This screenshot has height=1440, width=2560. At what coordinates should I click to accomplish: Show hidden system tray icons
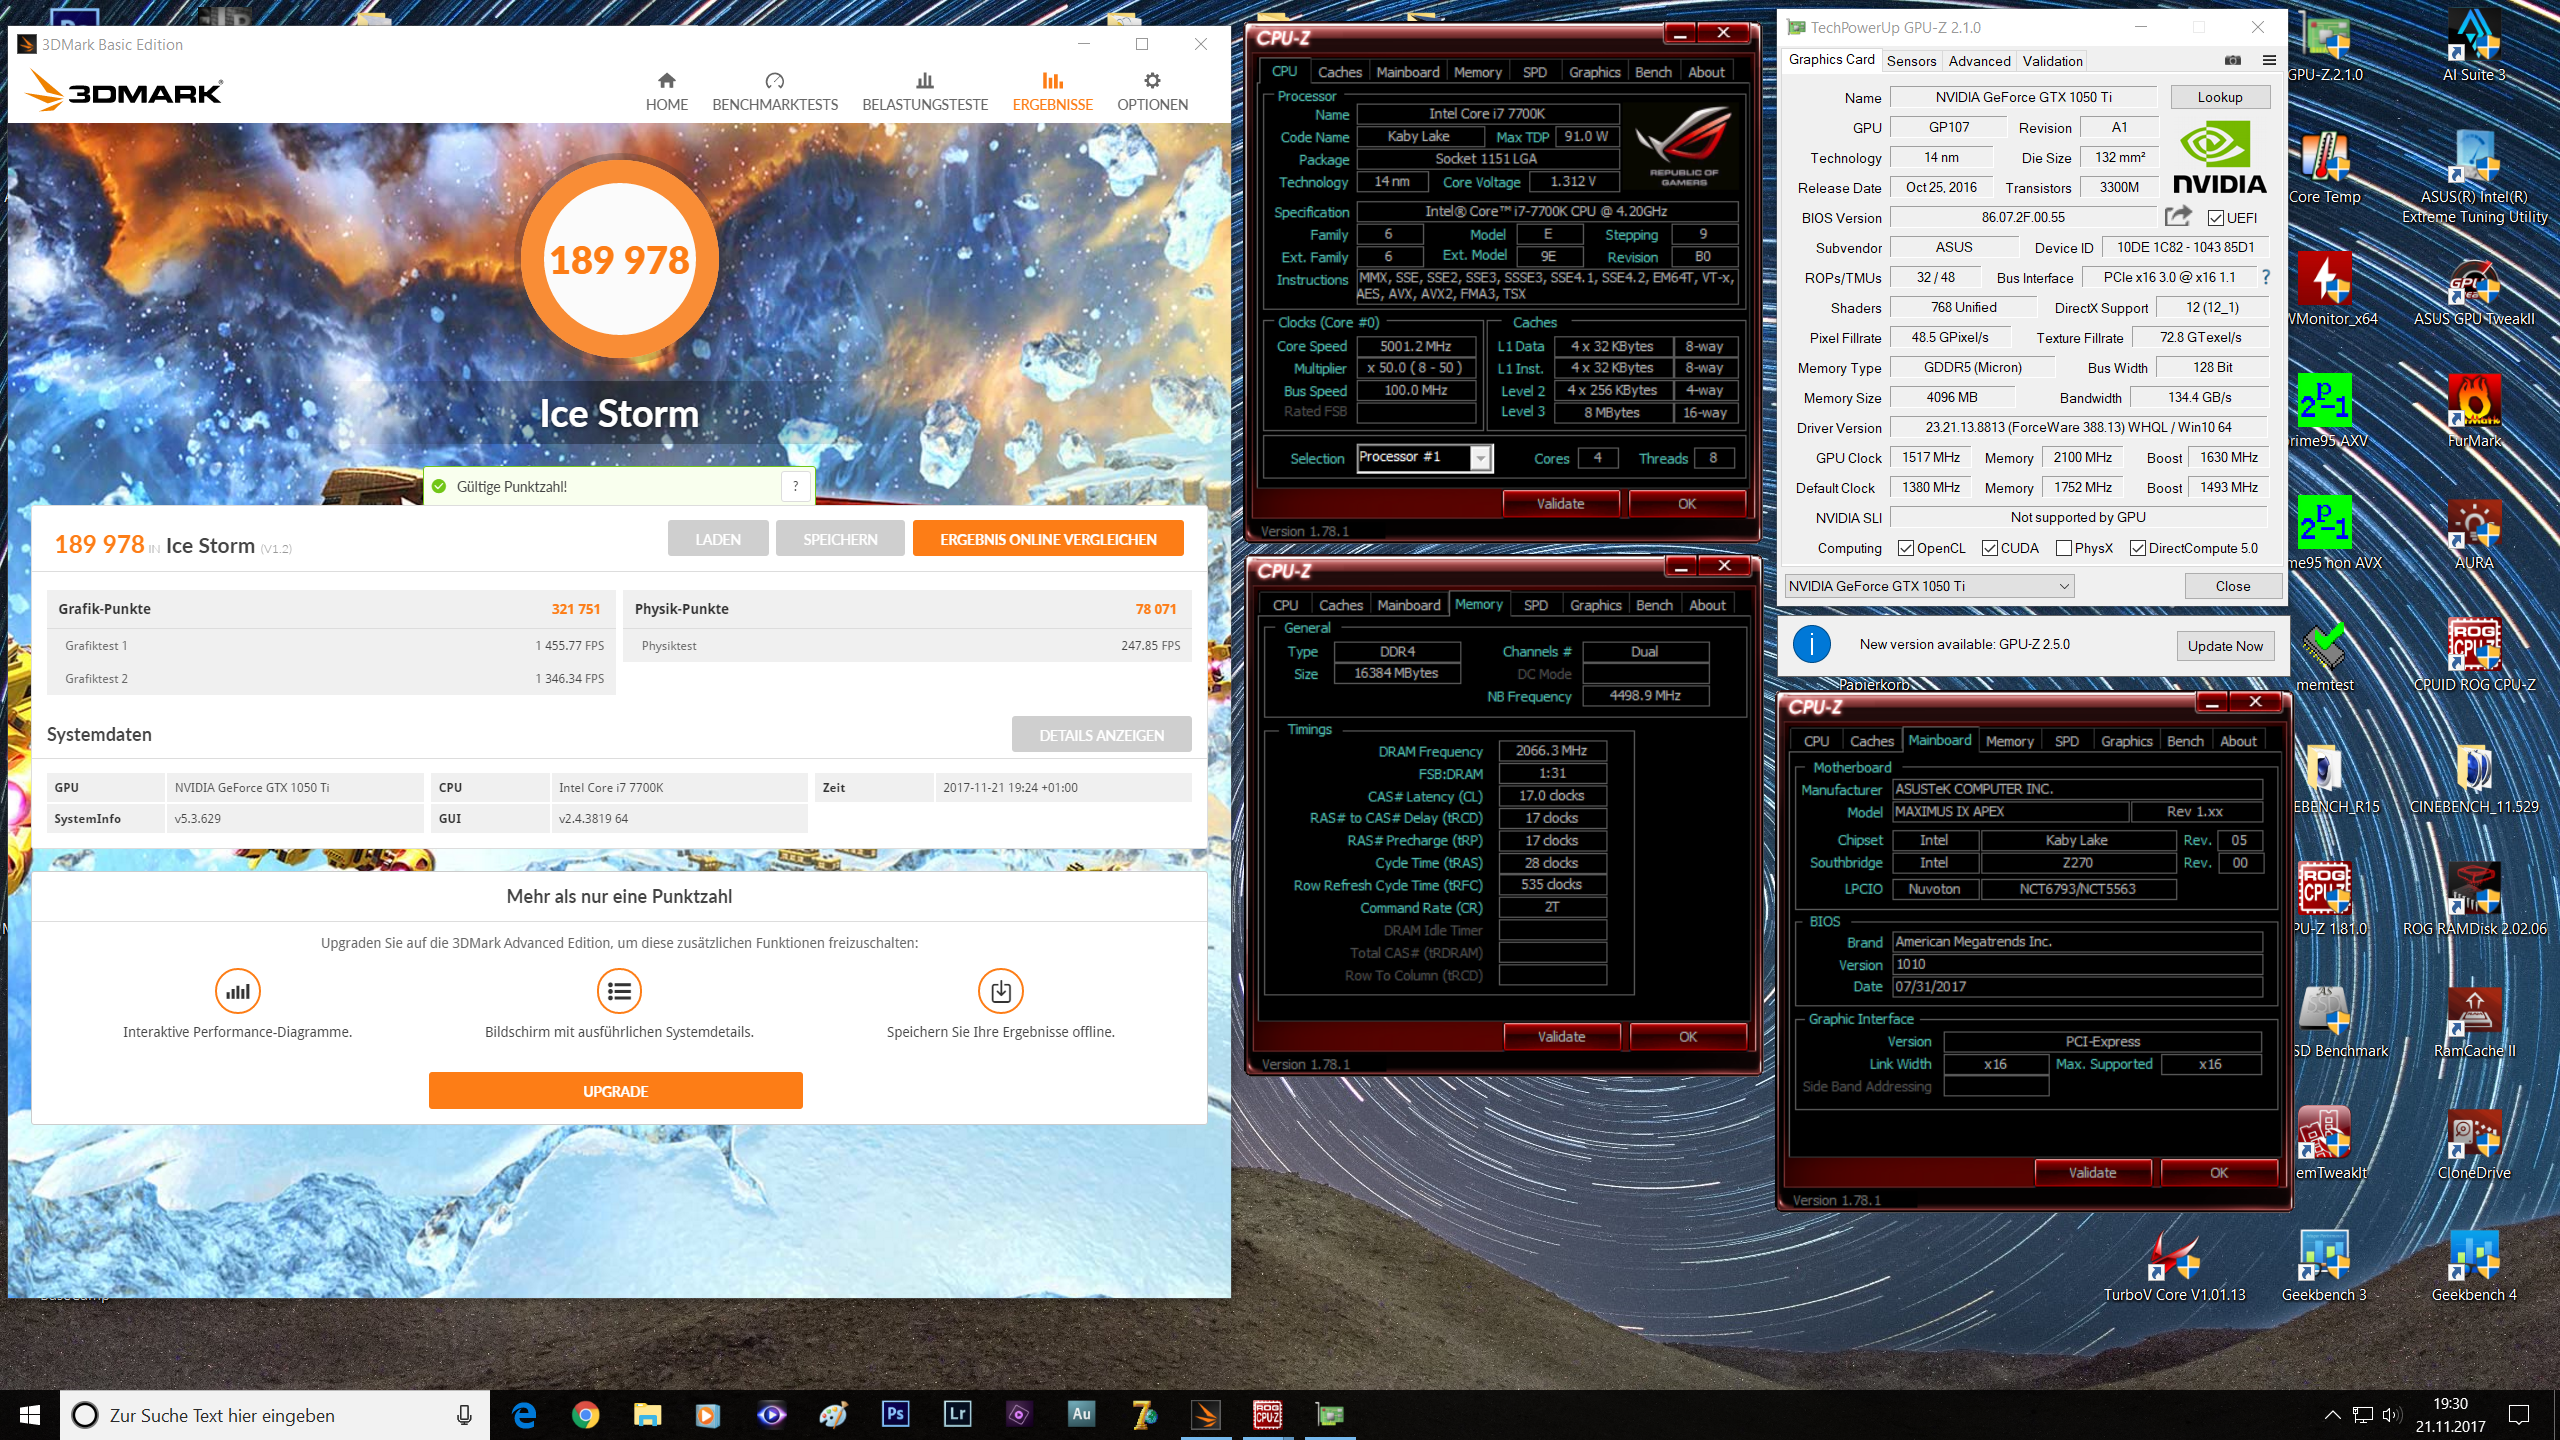pos(2332,1414)
